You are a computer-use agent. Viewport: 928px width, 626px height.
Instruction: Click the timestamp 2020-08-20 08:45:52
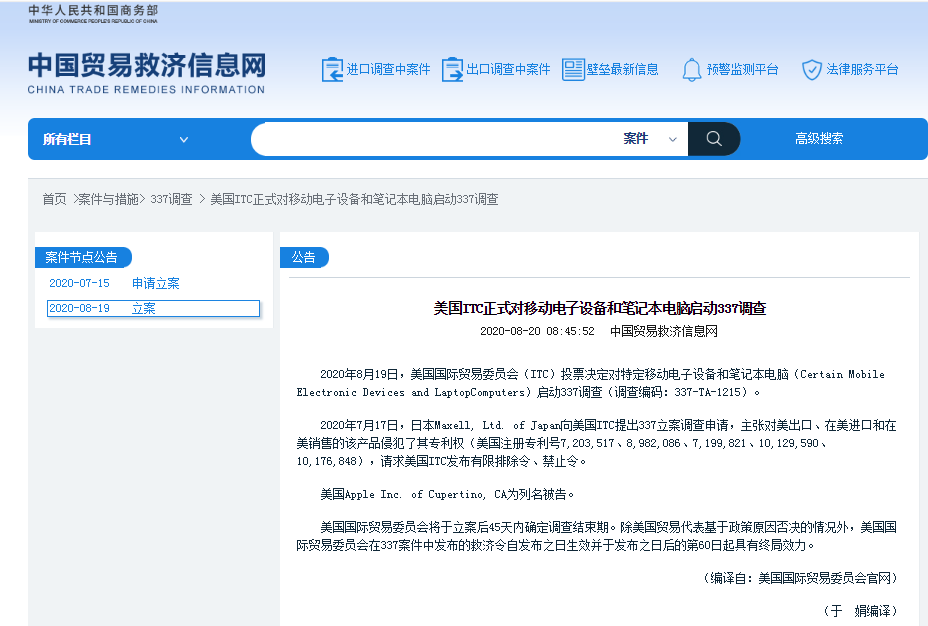click(x=537, y=331)
